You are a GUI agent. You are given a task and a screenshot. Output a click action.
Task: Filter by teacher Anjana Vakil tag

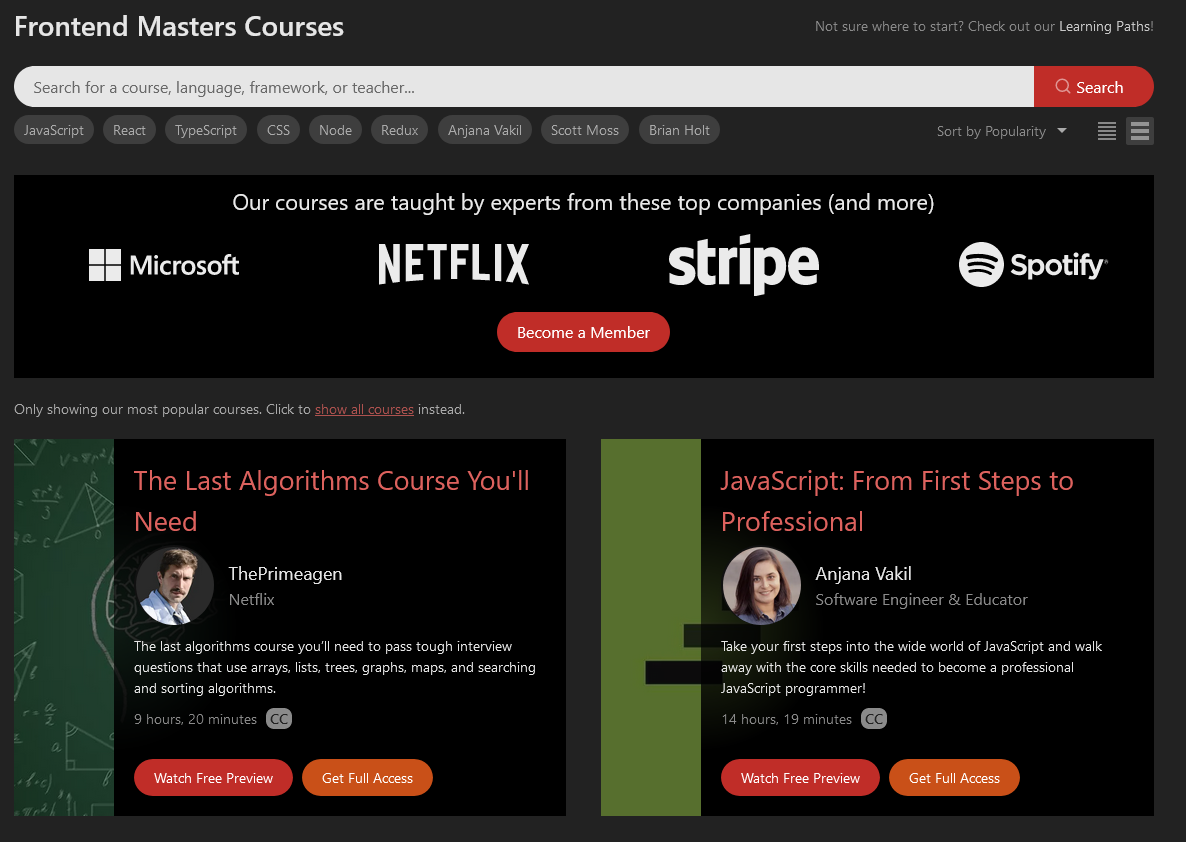[485, 130]
